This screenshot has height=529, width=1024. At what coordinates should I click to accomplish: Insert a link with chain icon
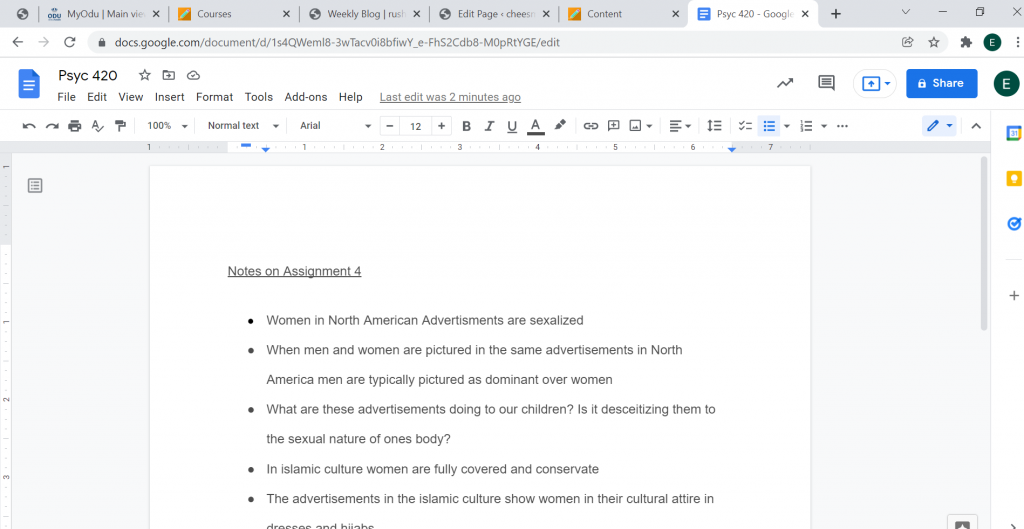(x=591, y=126)
